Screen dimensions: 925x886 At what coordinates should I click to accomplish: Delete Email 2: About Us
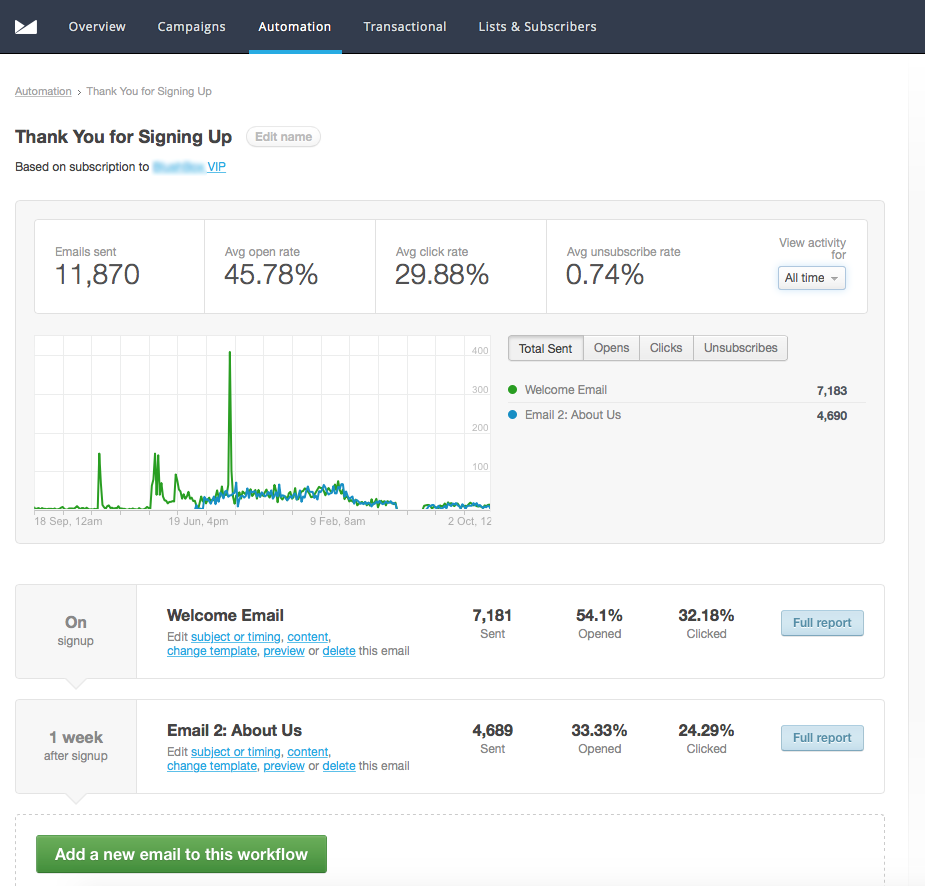339,766
